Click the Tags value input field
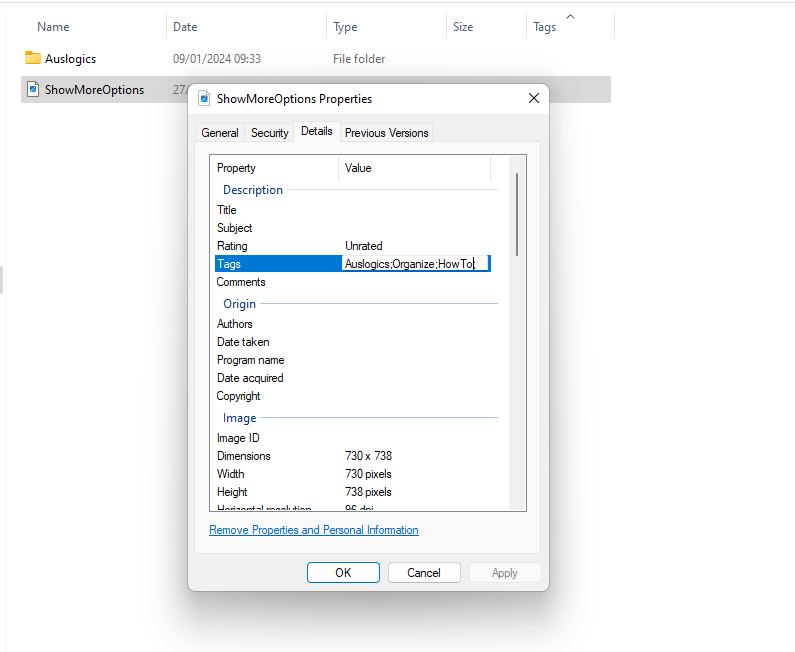 click(x=415, y=264)
